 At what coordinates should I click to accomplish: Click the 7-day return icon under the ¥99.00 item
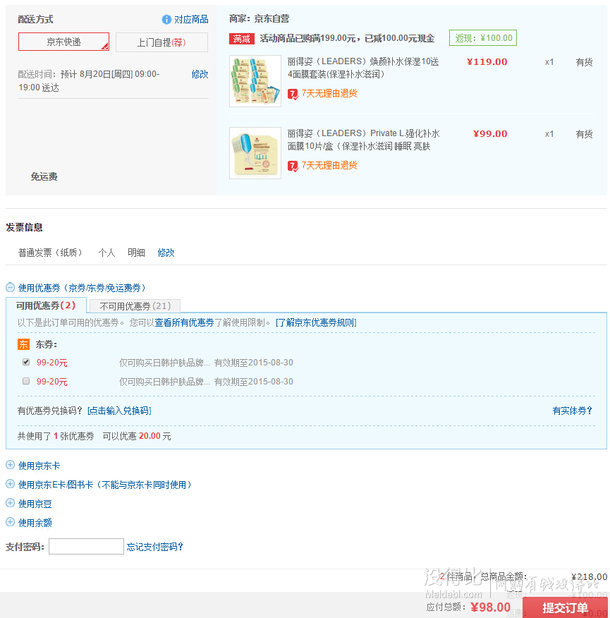[292, 166]
